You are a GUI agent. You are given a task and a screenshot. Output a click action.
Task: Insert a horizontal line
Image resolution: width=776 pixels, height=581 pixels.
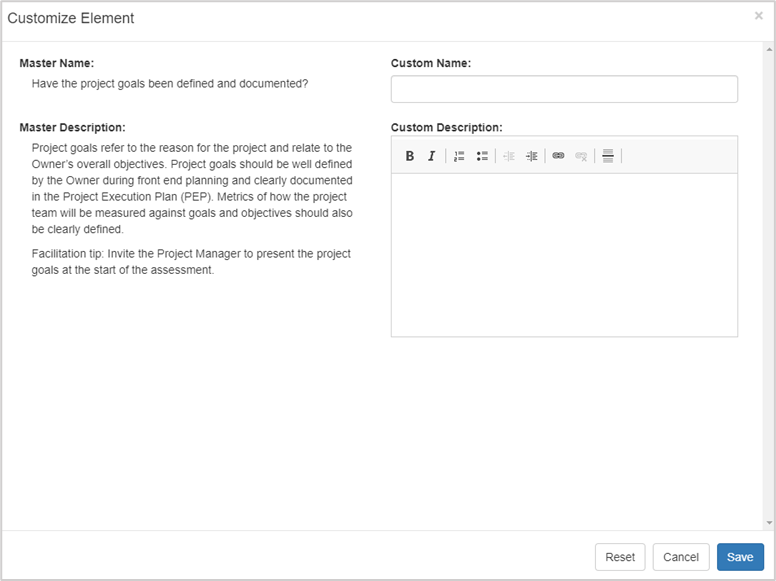tap(607, 156)
